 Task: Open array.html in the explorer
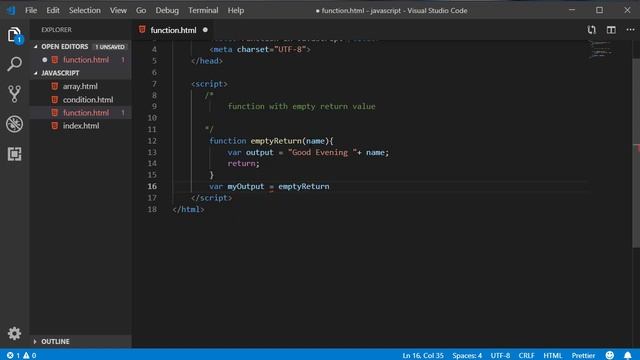(80, 86)
